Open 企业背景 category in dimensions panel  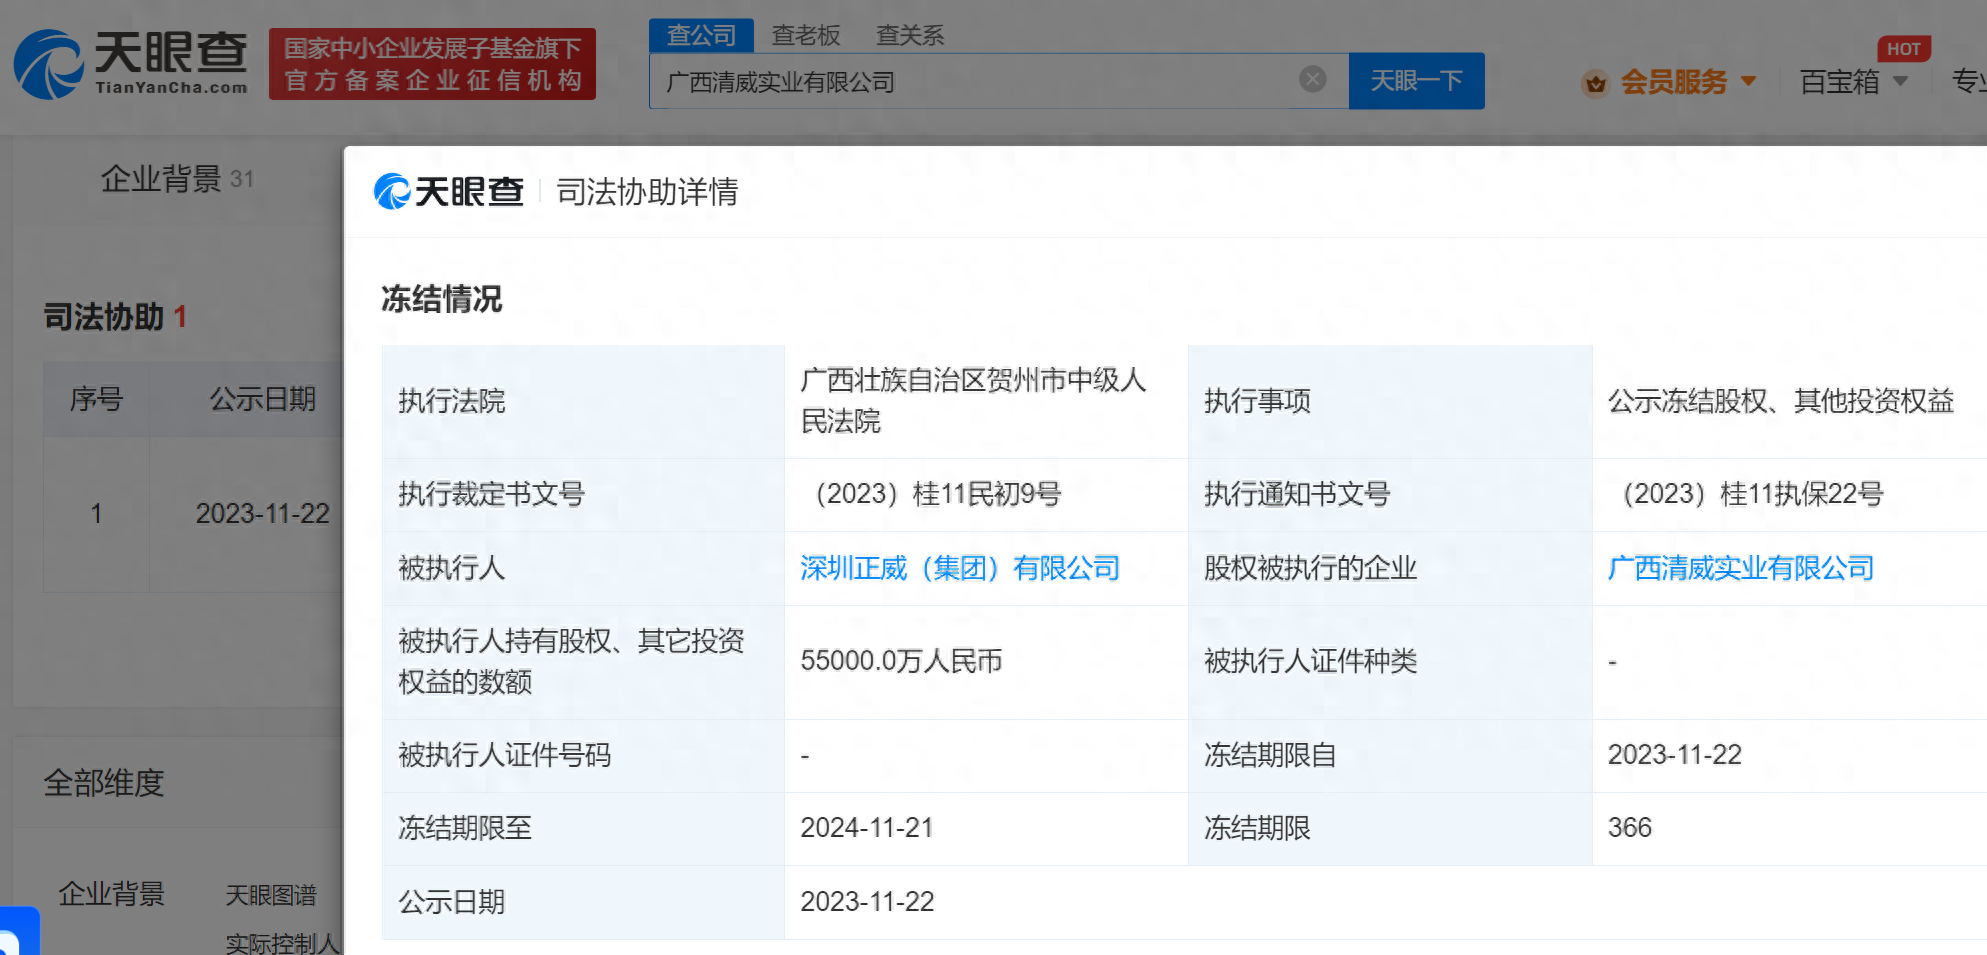tap(111, 894)
